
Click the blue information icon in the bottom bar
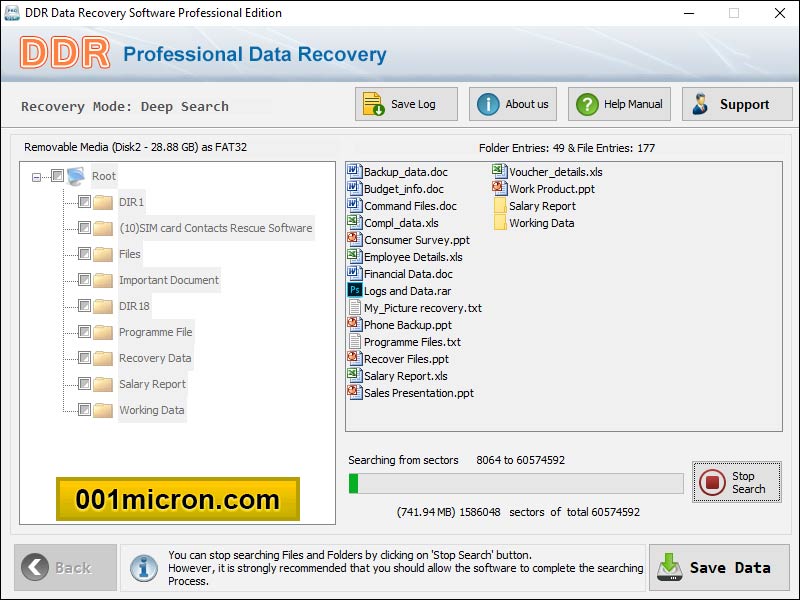144,568
